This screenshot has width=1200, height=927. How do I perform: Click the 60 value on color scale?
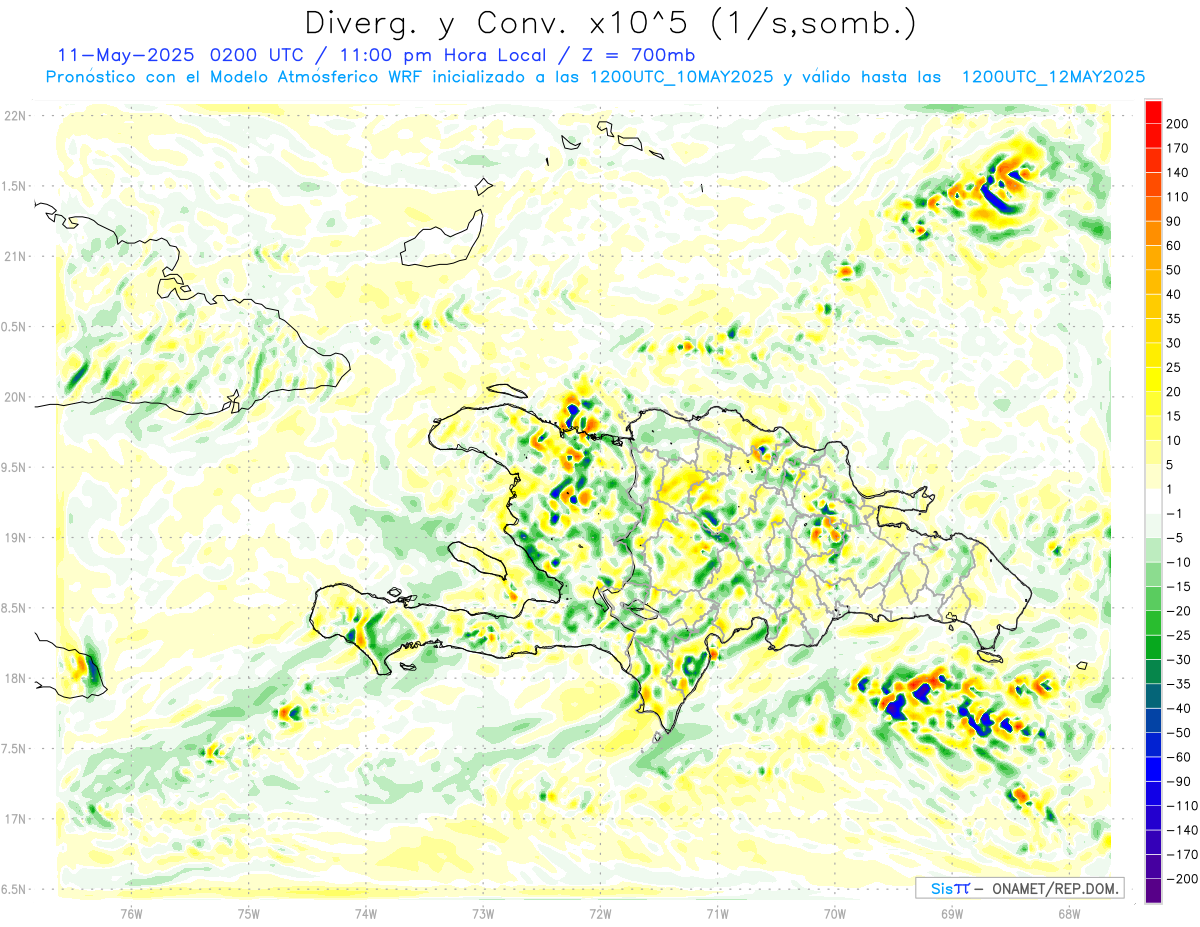pyautogui.click(x=1174, y=246)
